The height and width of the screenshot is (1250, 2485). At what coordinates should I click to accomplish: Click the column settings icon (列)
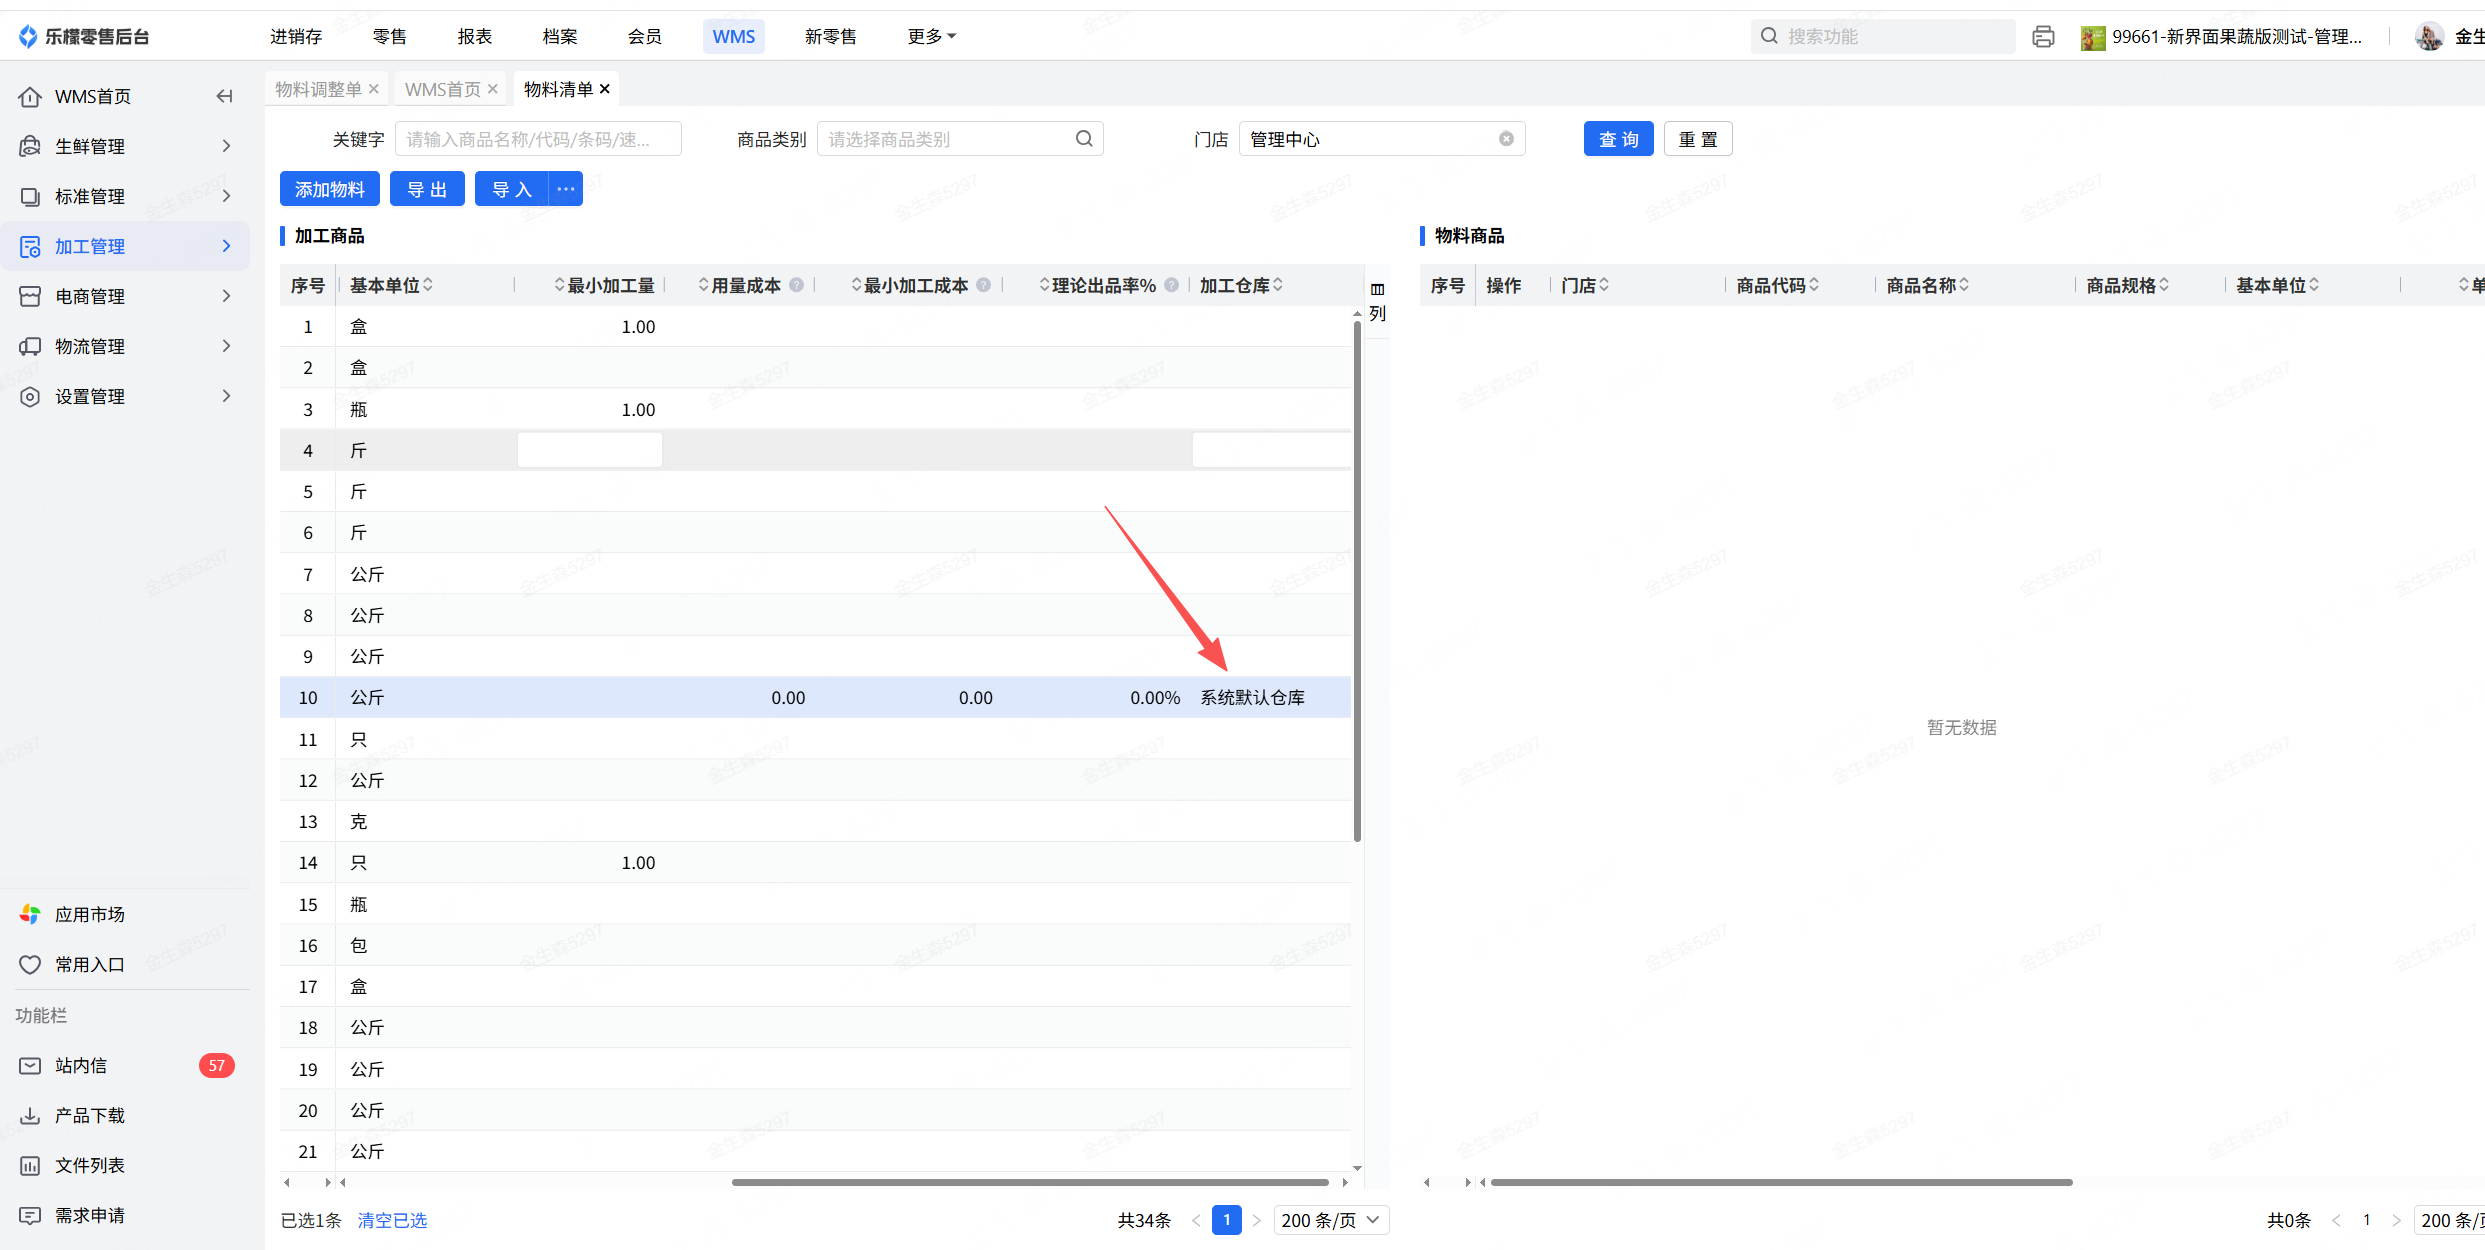[1377, 301]
